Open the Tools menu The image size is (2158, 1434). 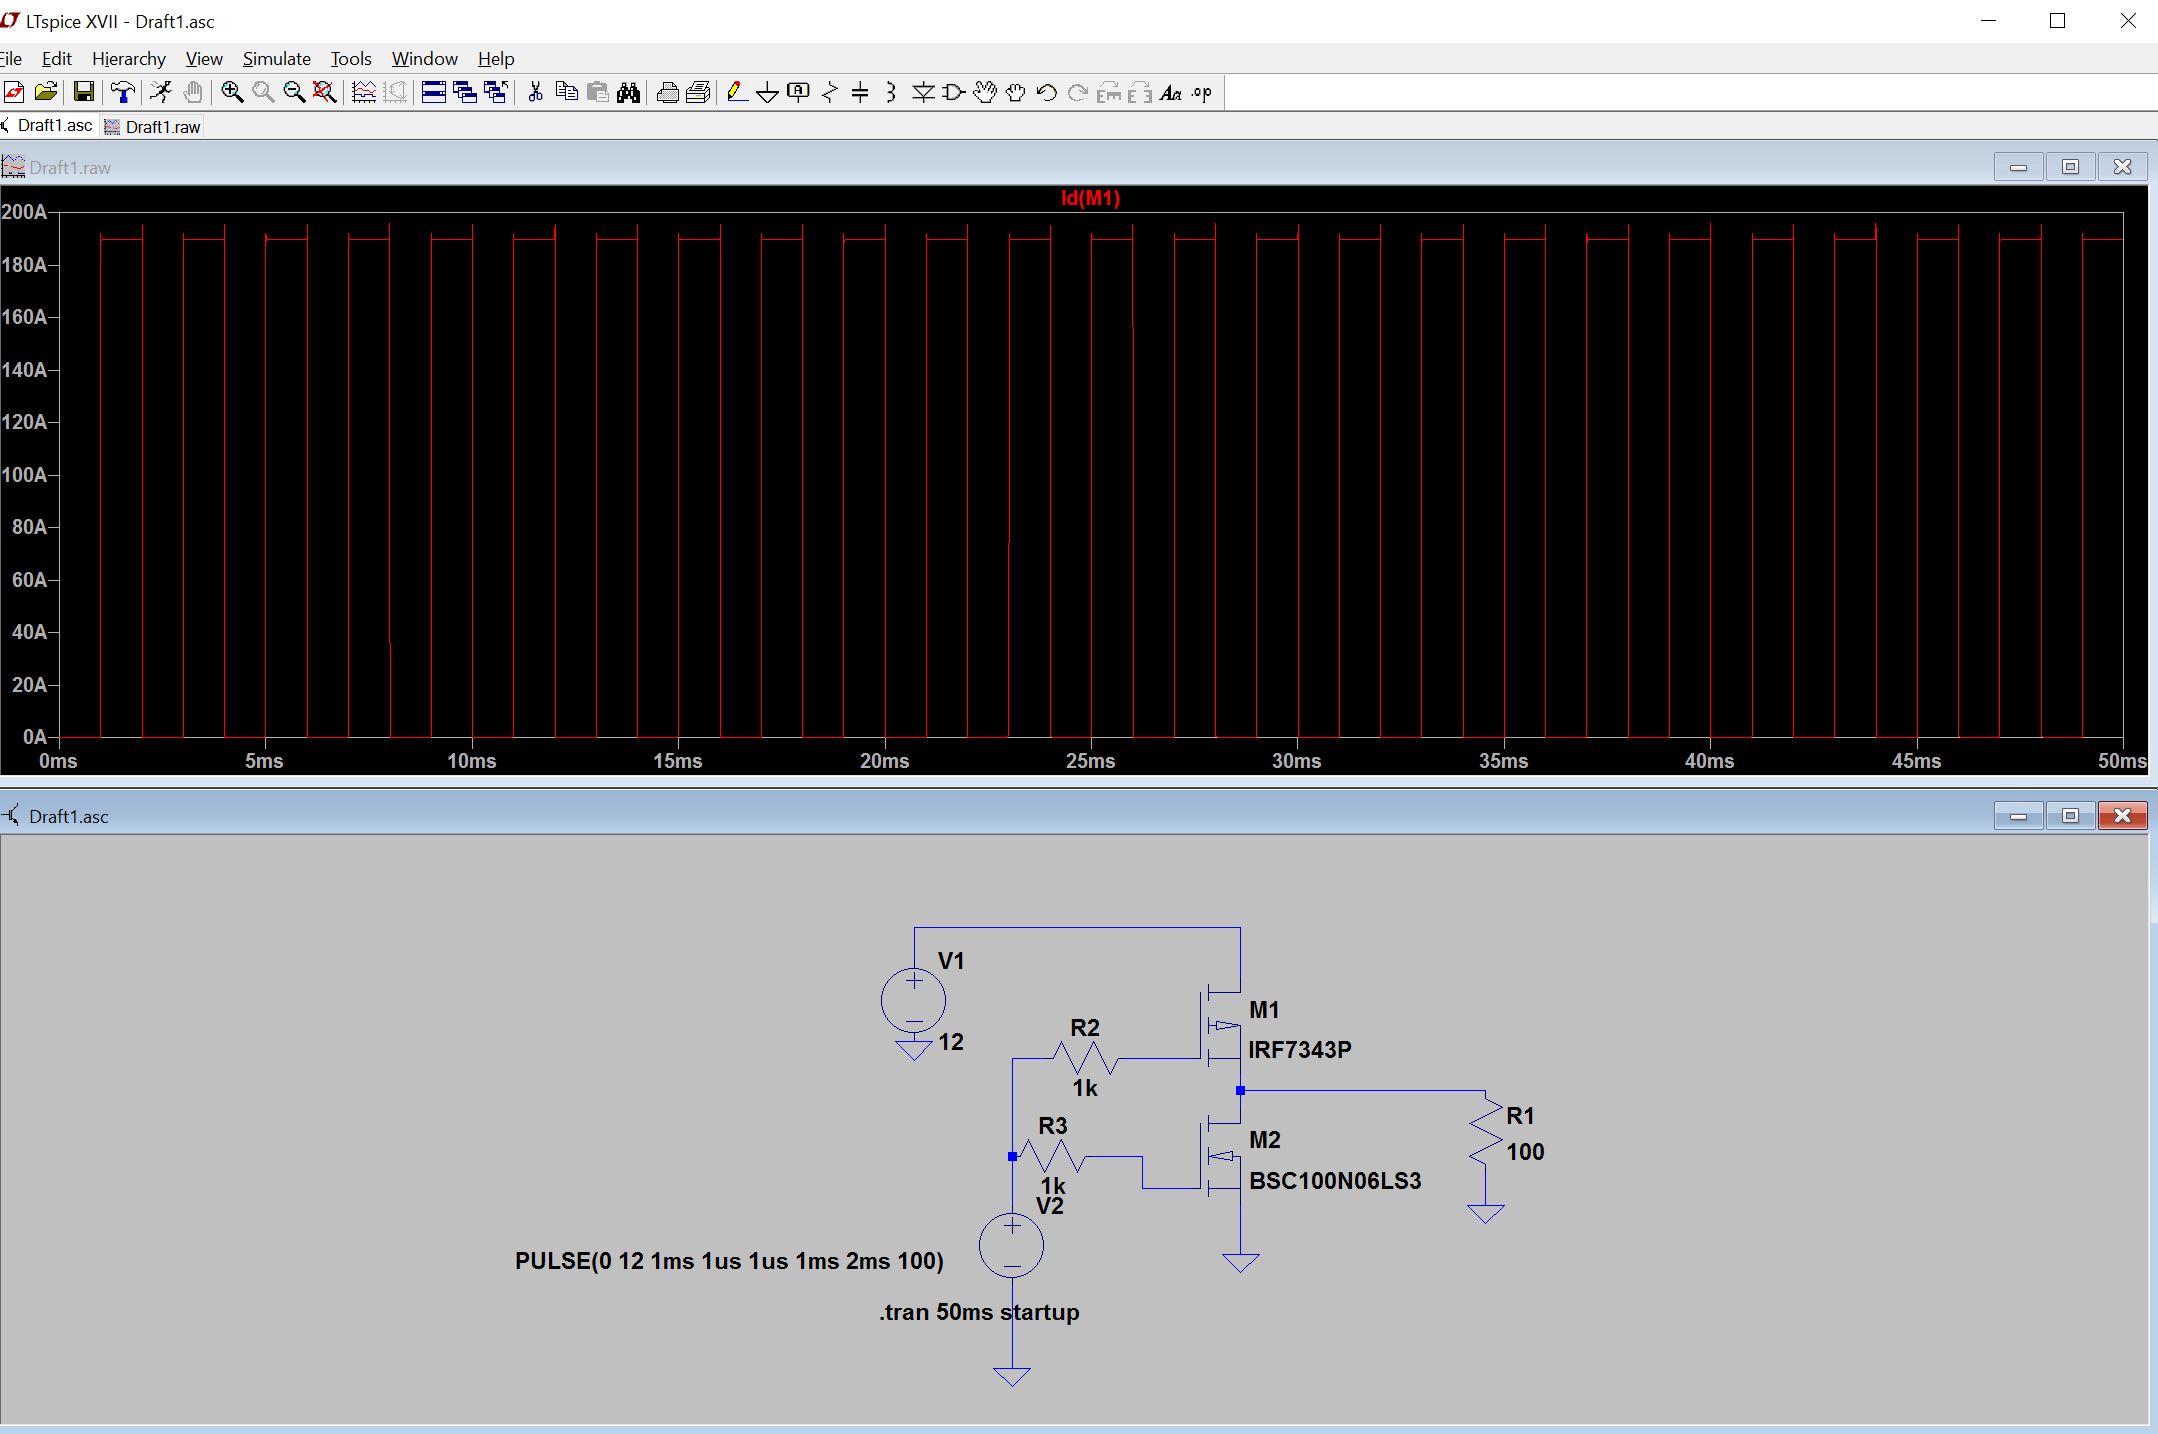coord(351,59)
